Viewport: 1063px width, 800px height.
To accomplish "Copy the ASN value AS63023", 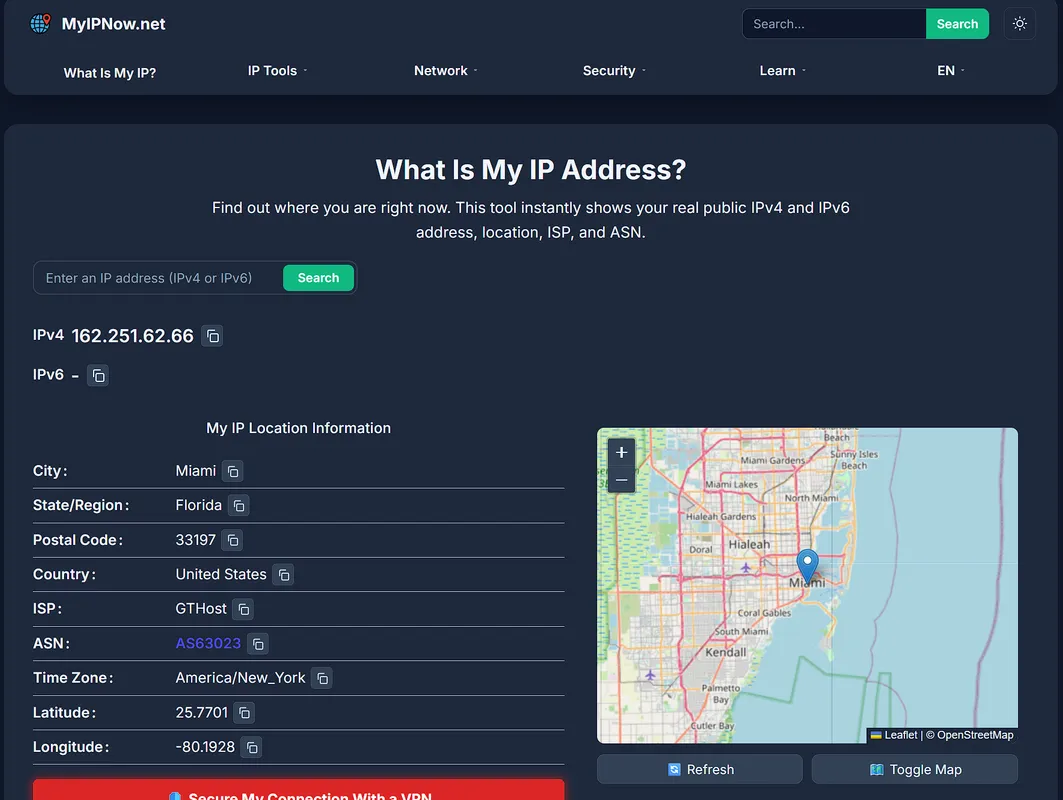I will [x=258, y=644].
